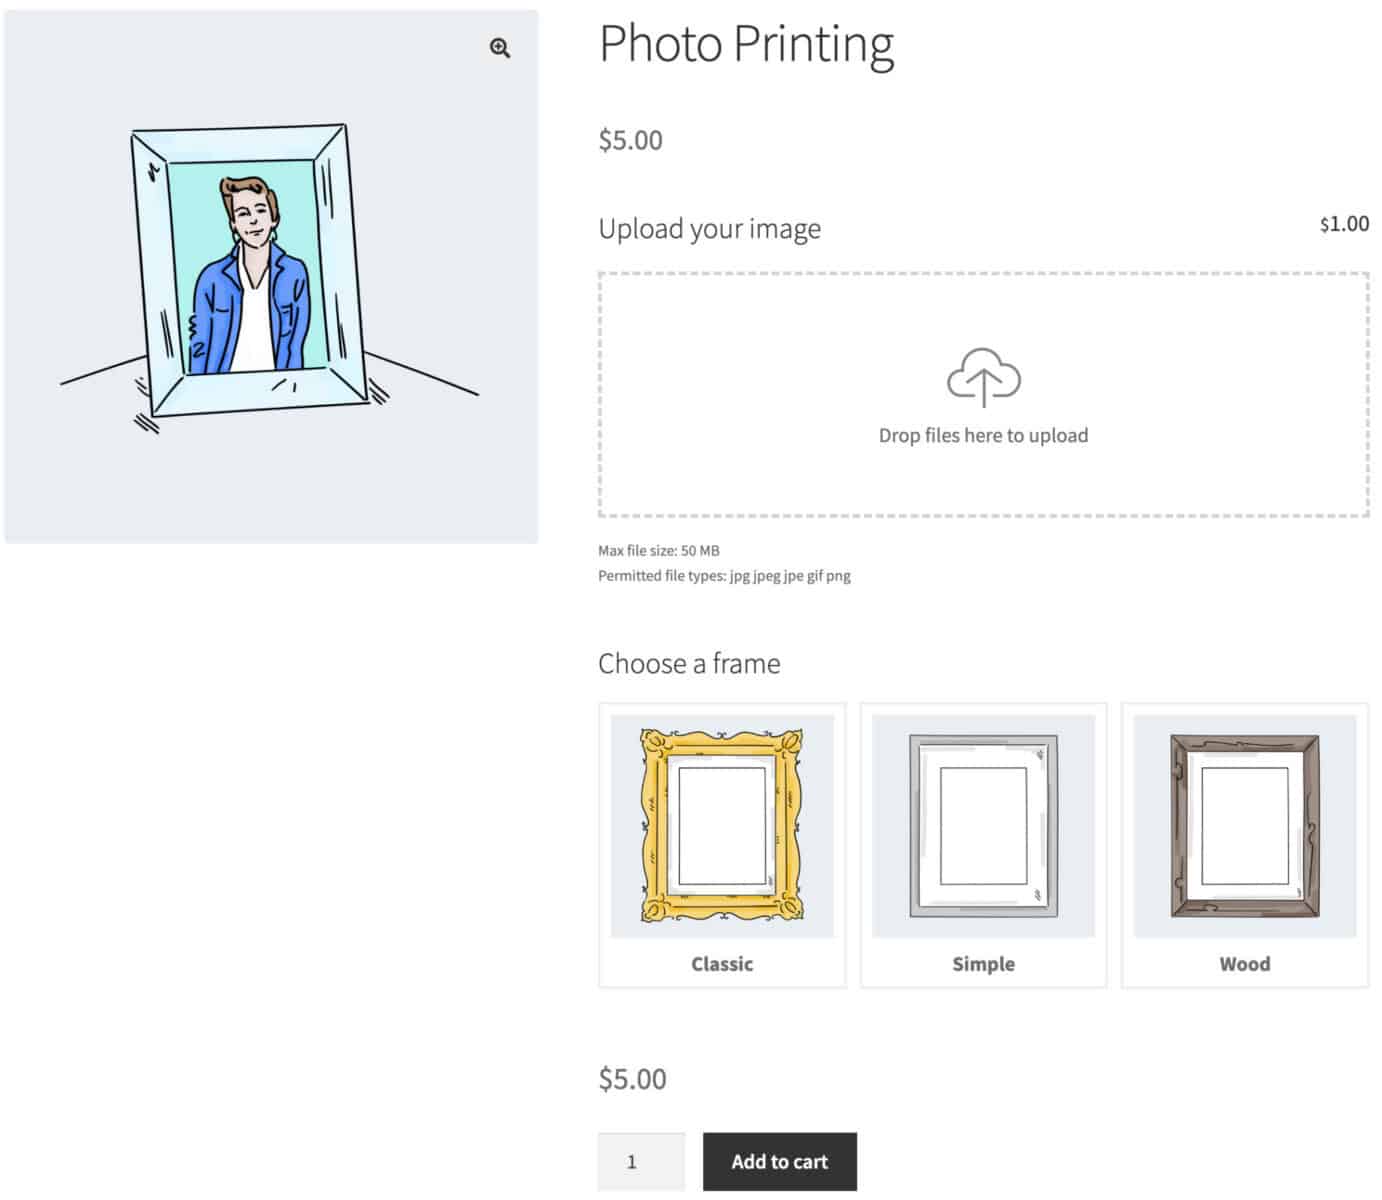Click the Simple frame name label
The height and width of the screenshot is (1200, 1382).
[983, 963]
